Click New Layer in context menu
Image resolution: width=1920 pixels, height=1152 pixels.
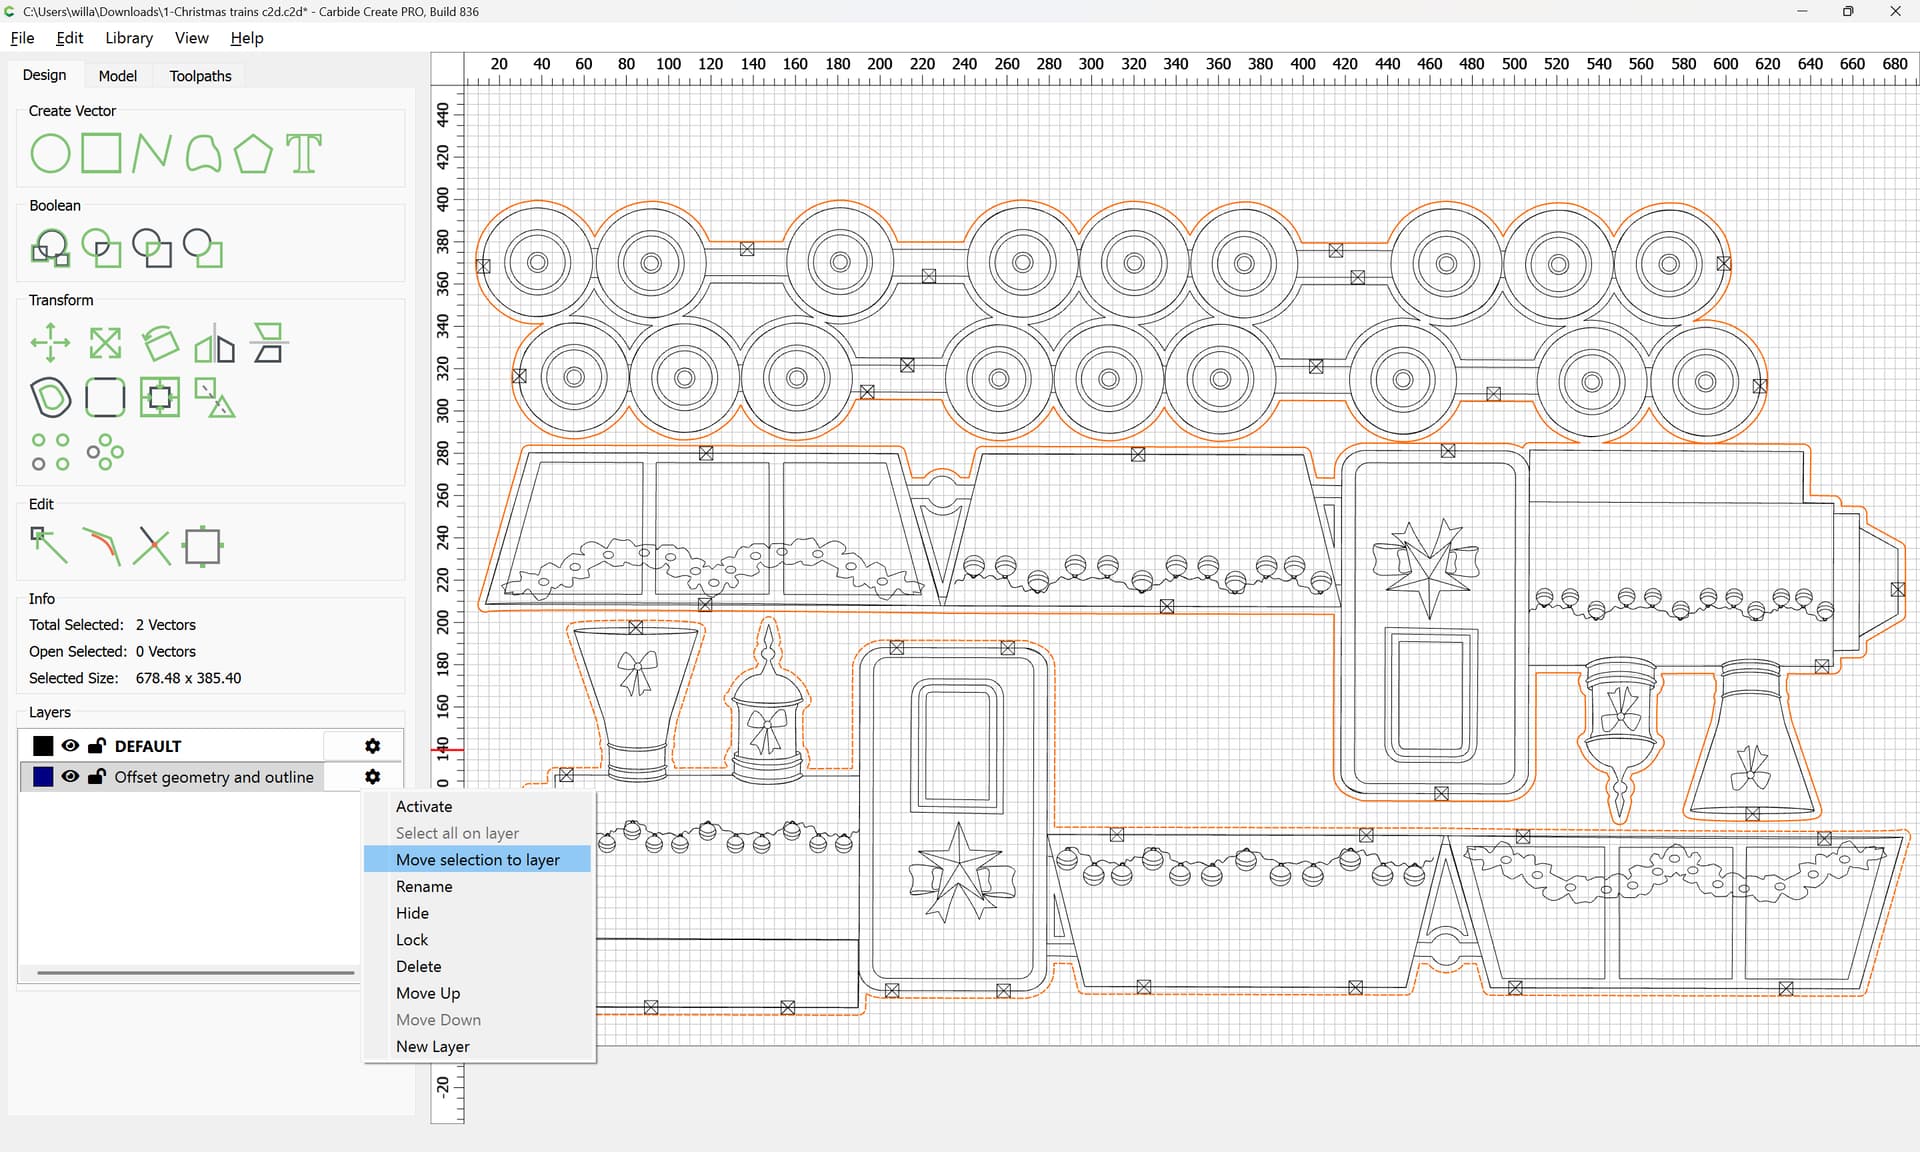click(432, 1046)
